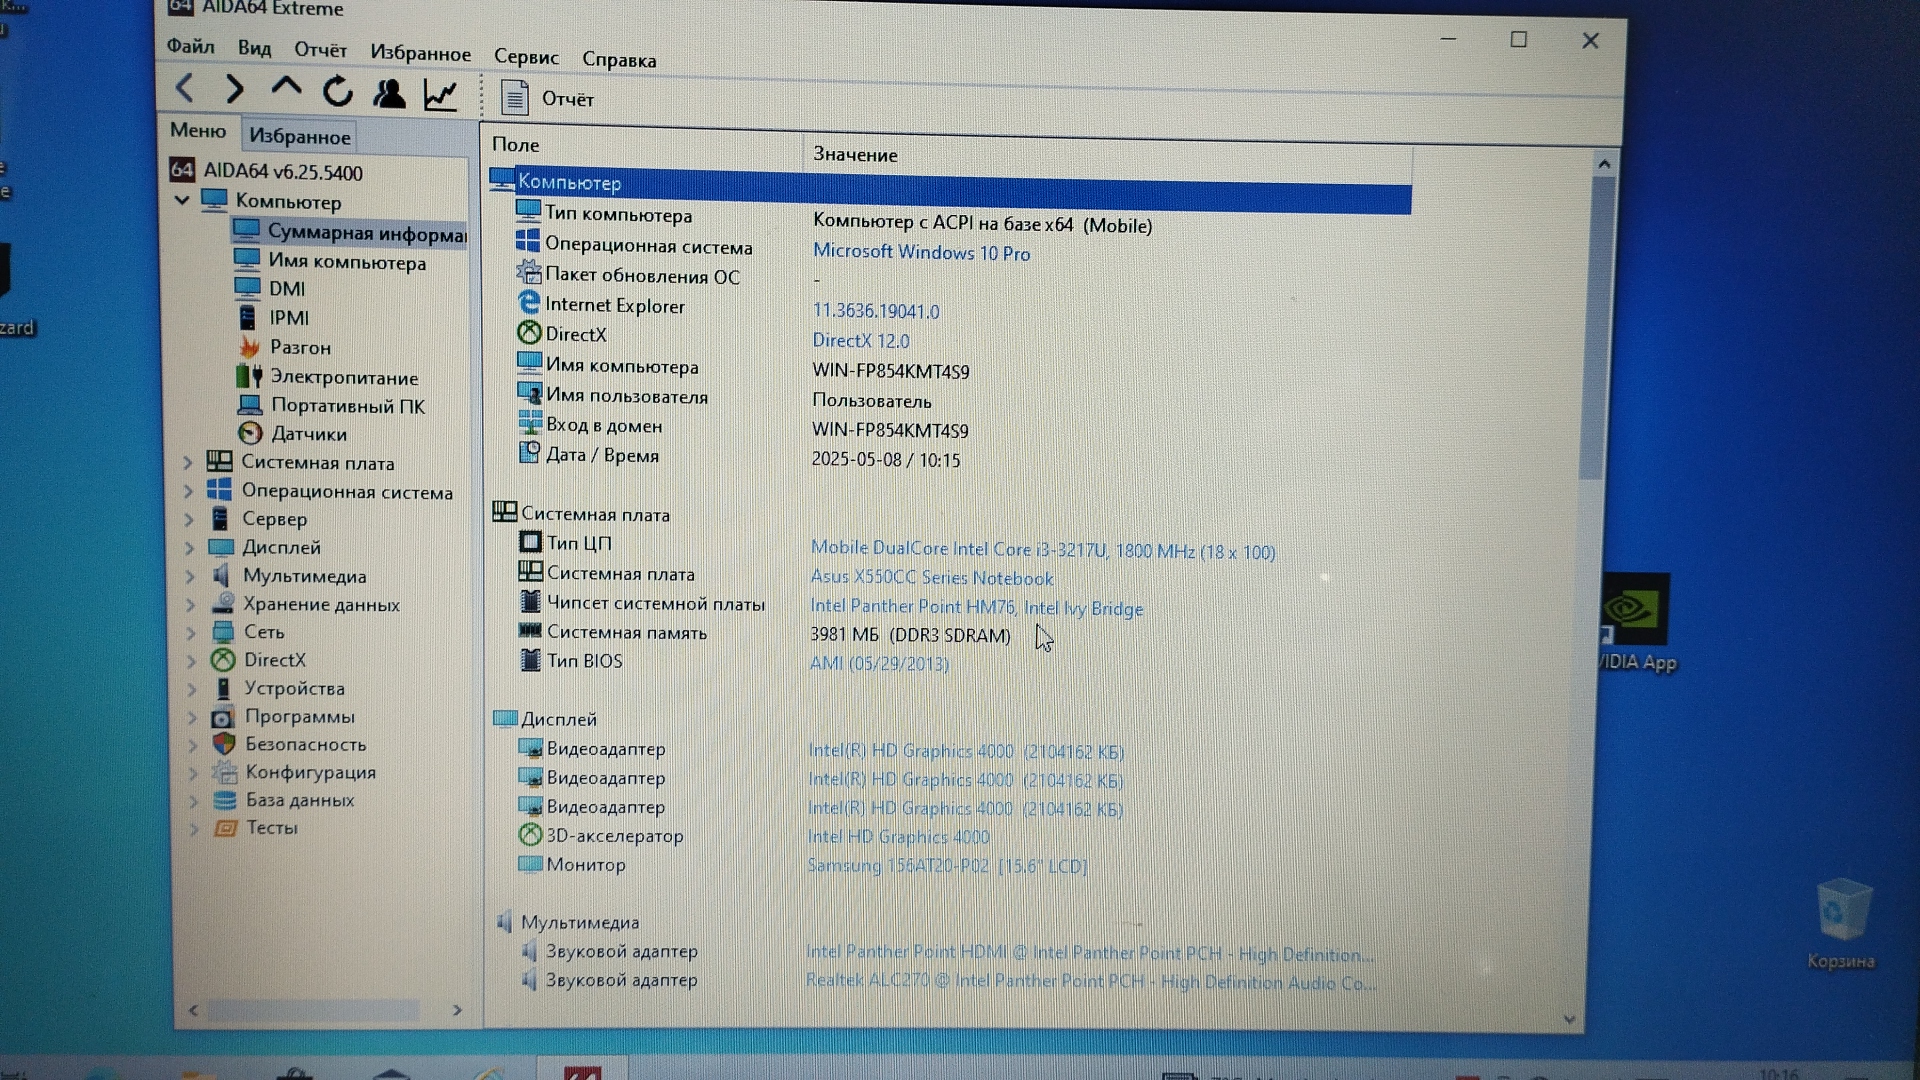Viewport: 1920px width, 1080px height.
Task: Open the graph chart toolbar icon
Action: coord(440,96)
